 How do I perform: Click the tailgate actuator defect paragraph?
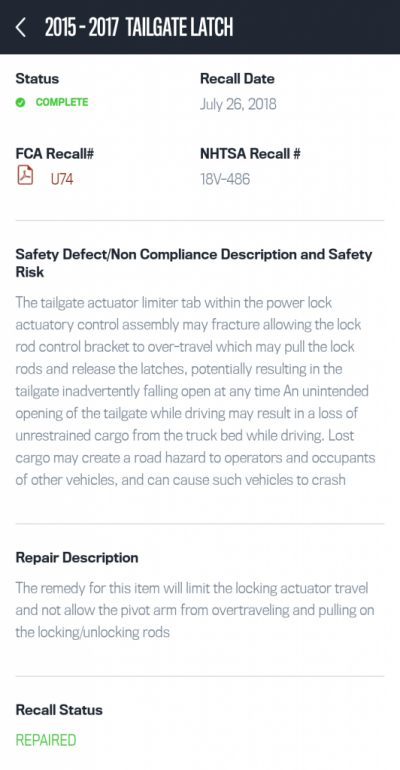tap(195, 391)
